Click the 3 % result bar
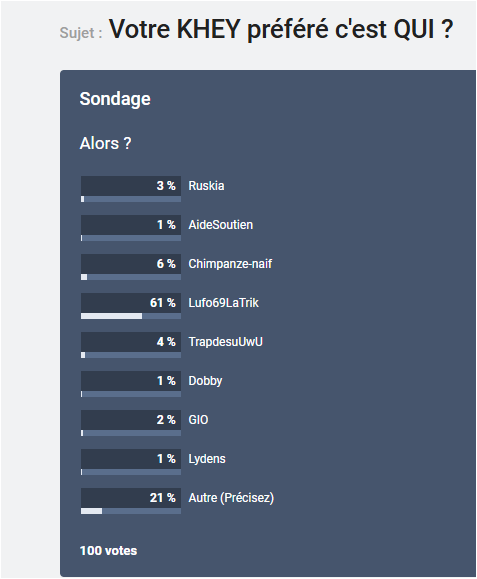Viewport: 477px width, 579px height. 131,199
